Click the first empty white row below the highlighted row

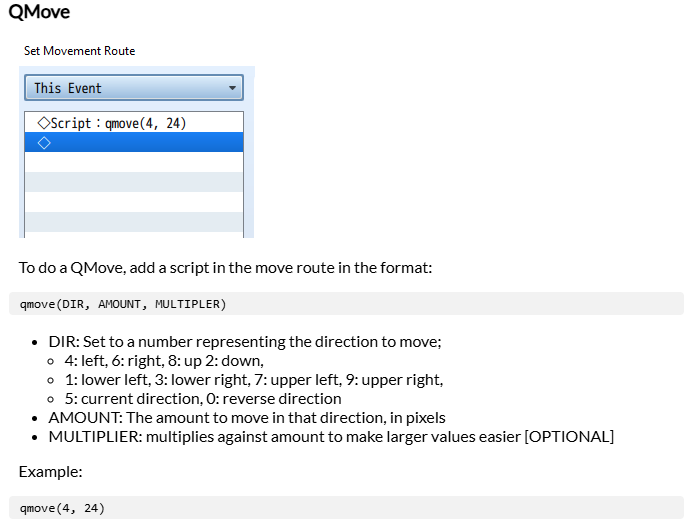pyautogui.click(x=133, y=162)
